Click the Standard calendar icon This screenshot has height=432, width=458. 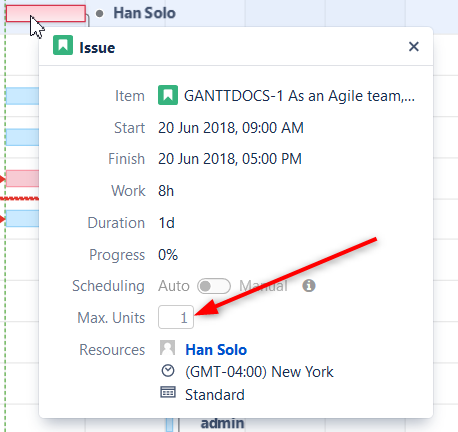168,392
